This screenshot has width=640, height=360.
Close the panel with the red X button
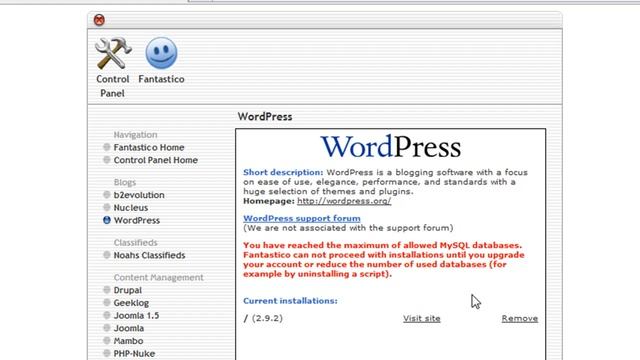[99, 20]
